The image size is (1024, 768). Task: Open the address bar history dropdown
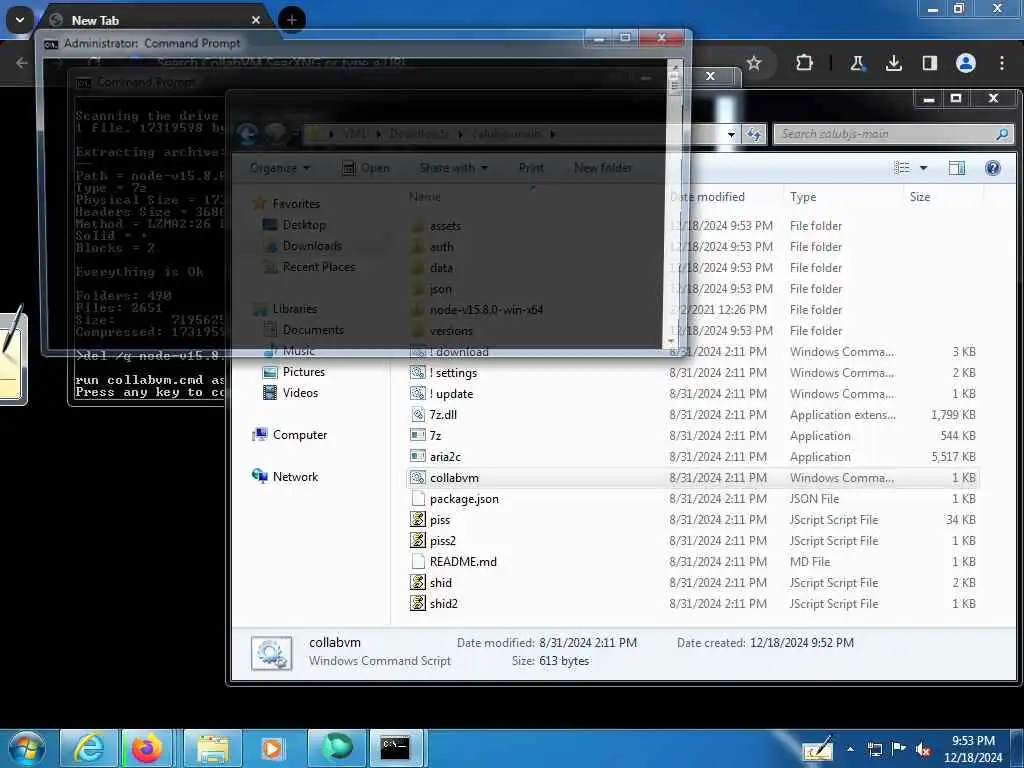point(731,135)
